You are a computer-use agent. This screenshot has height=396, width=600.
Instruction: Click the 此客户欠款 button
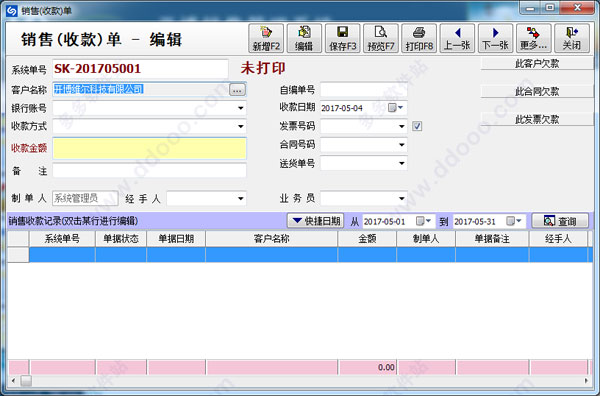point(537,64)
